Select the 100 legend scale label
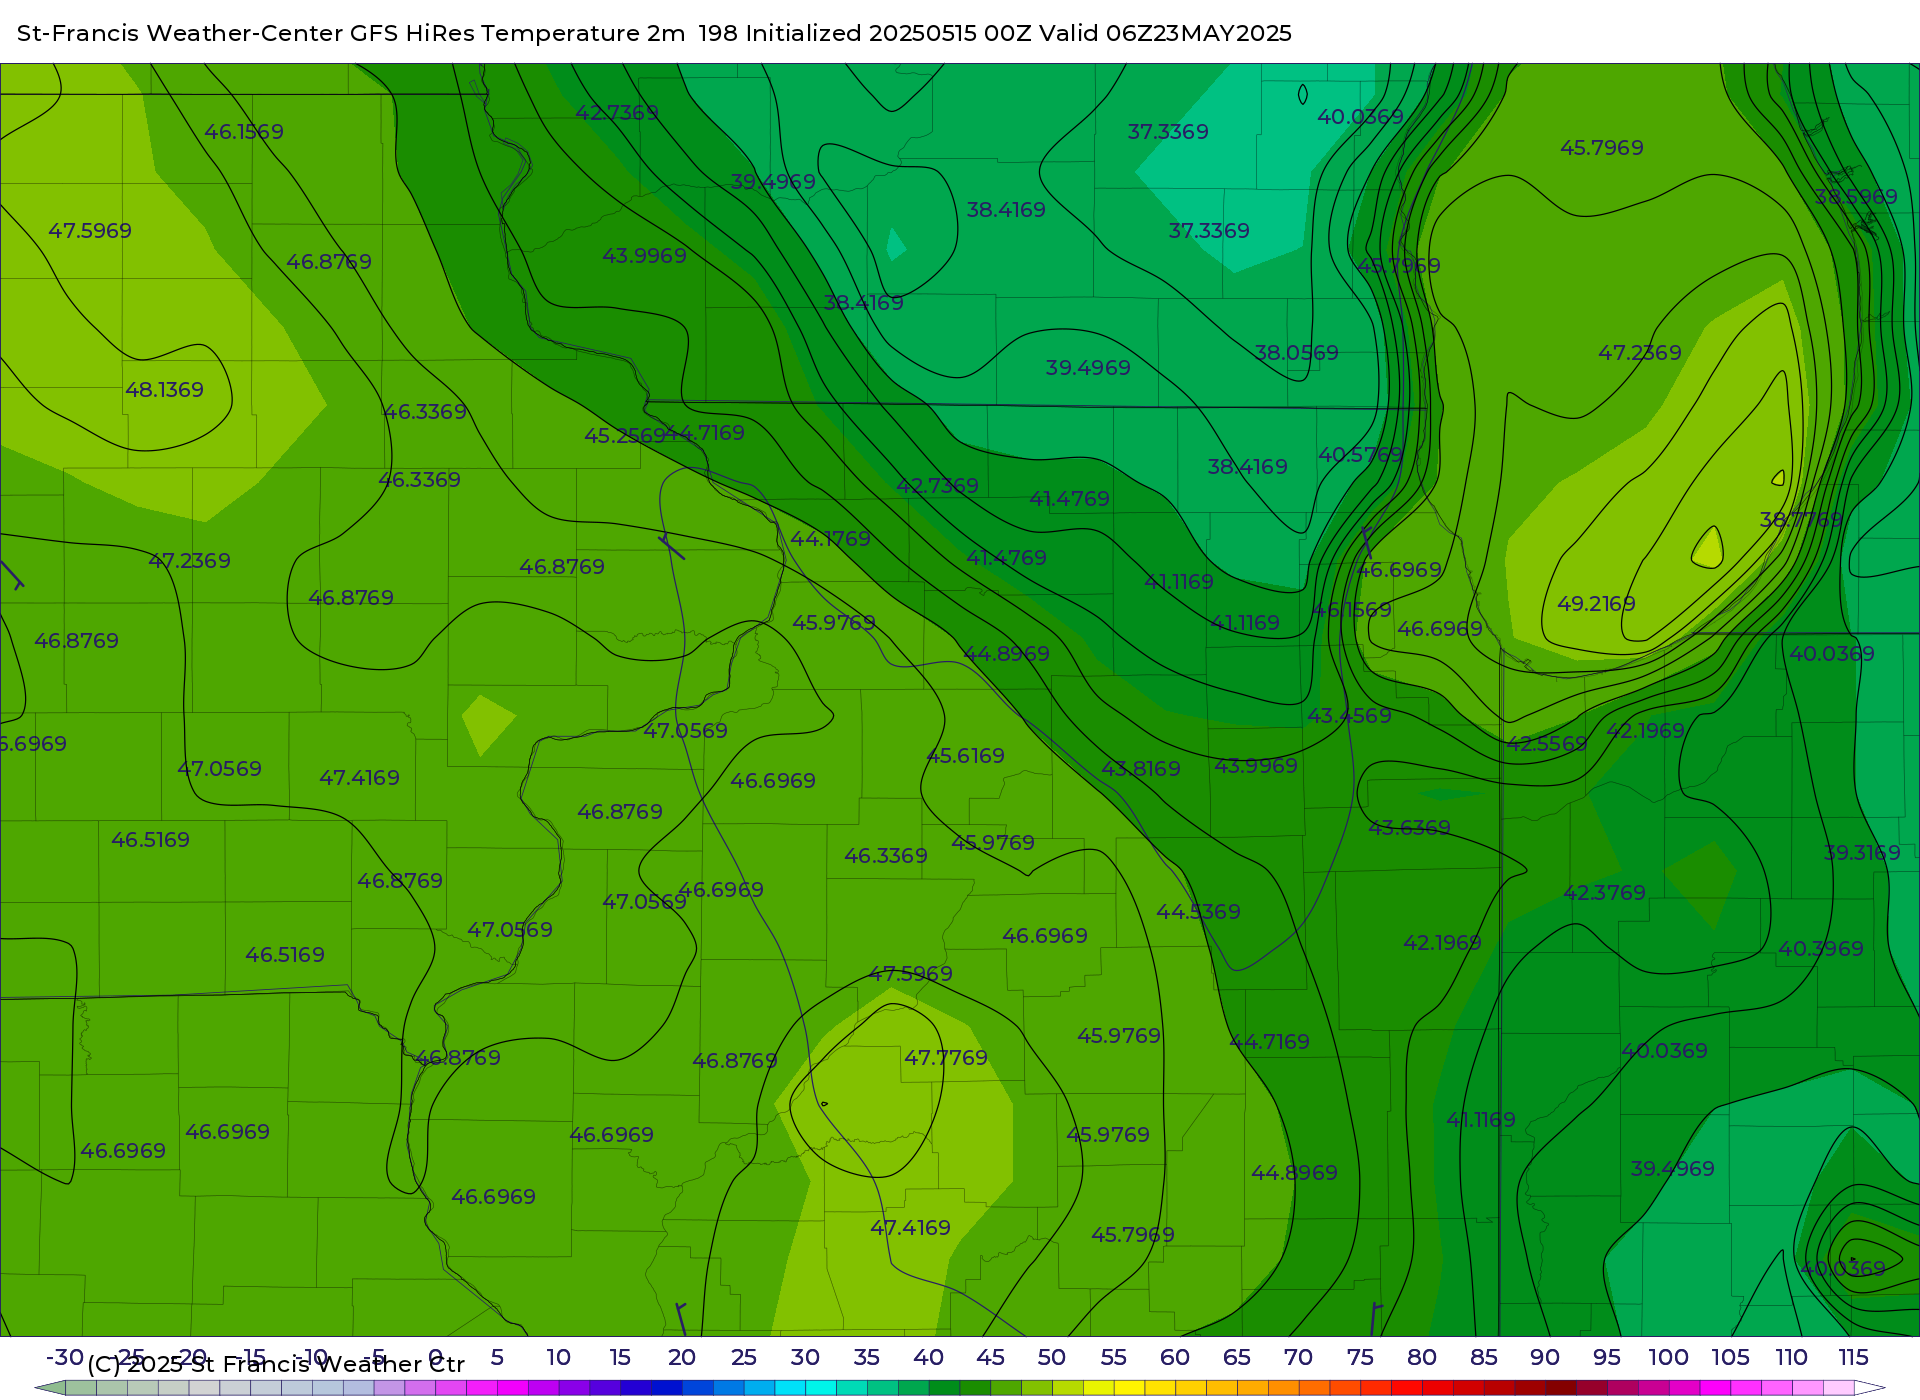Image resolution: width=1920 pixels, height=1400 pixels. (1668, 1358)
